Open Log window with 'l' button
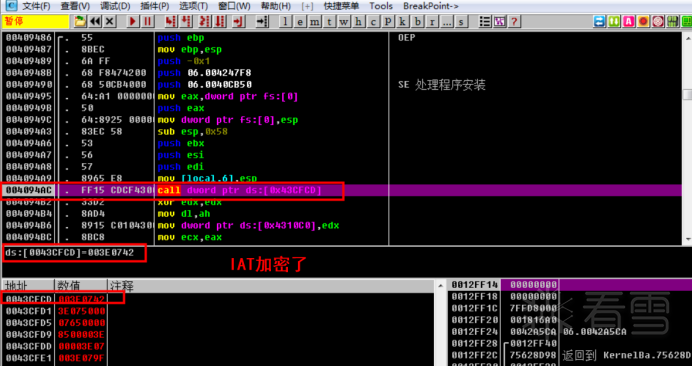 [286, 21]
